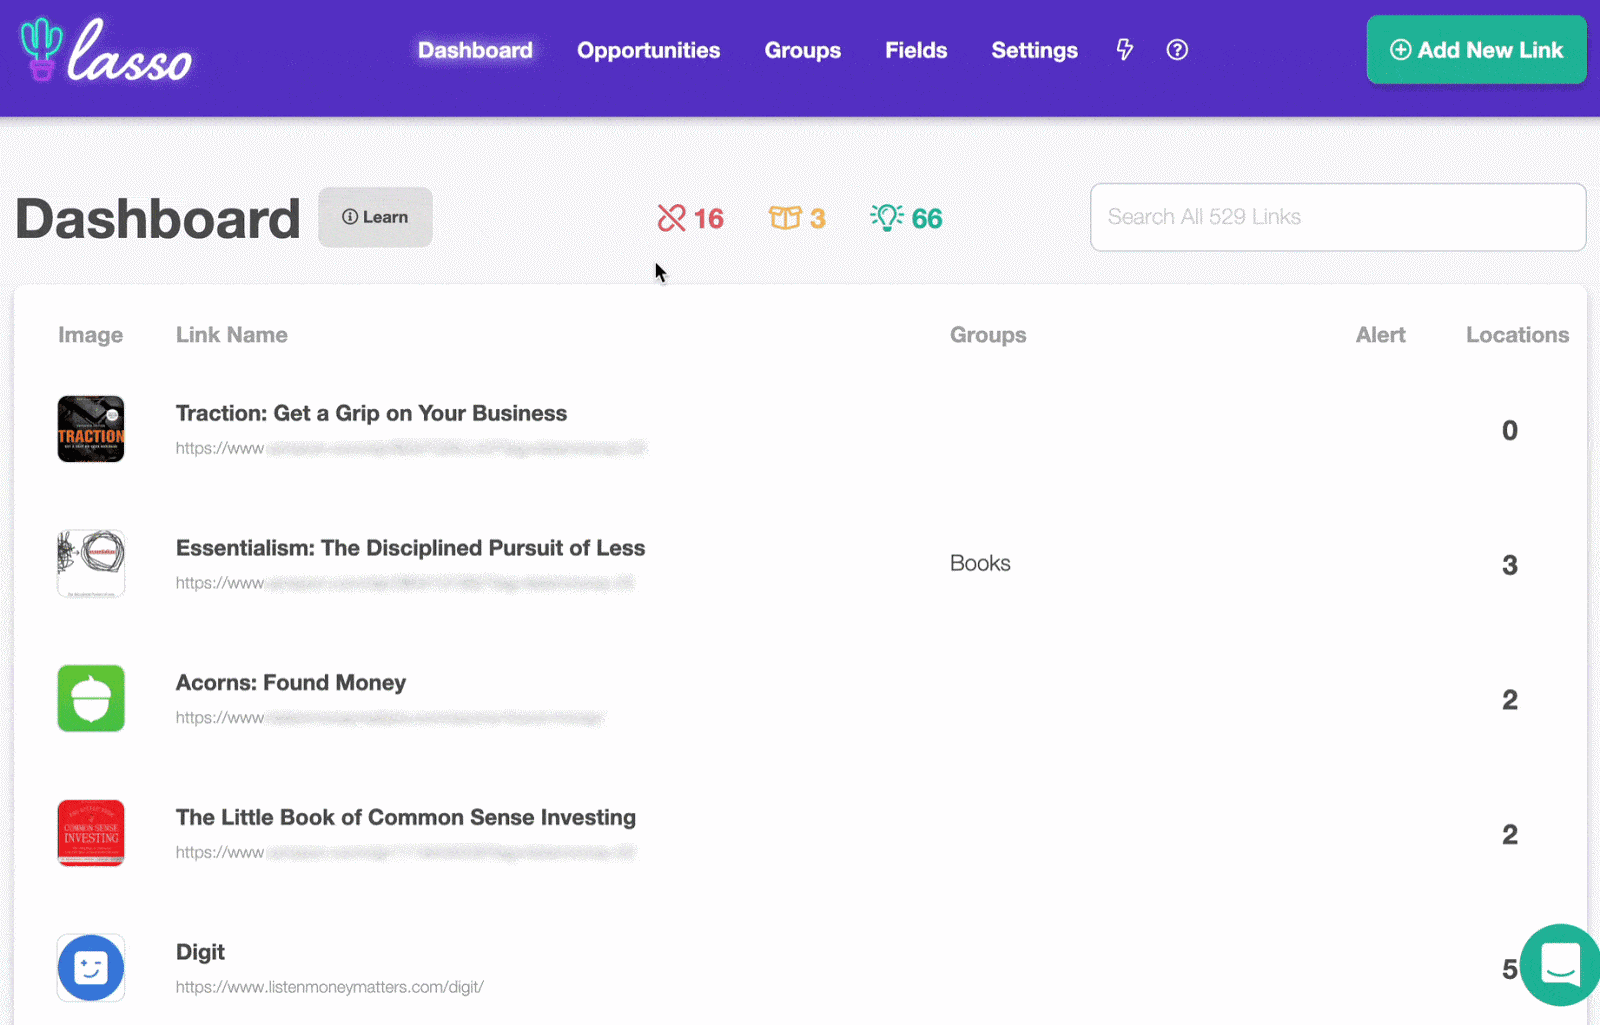Open the Settings nav item
Image resolution: width=1600 pixels, height=1025 pixels.
click(1034, 50)
